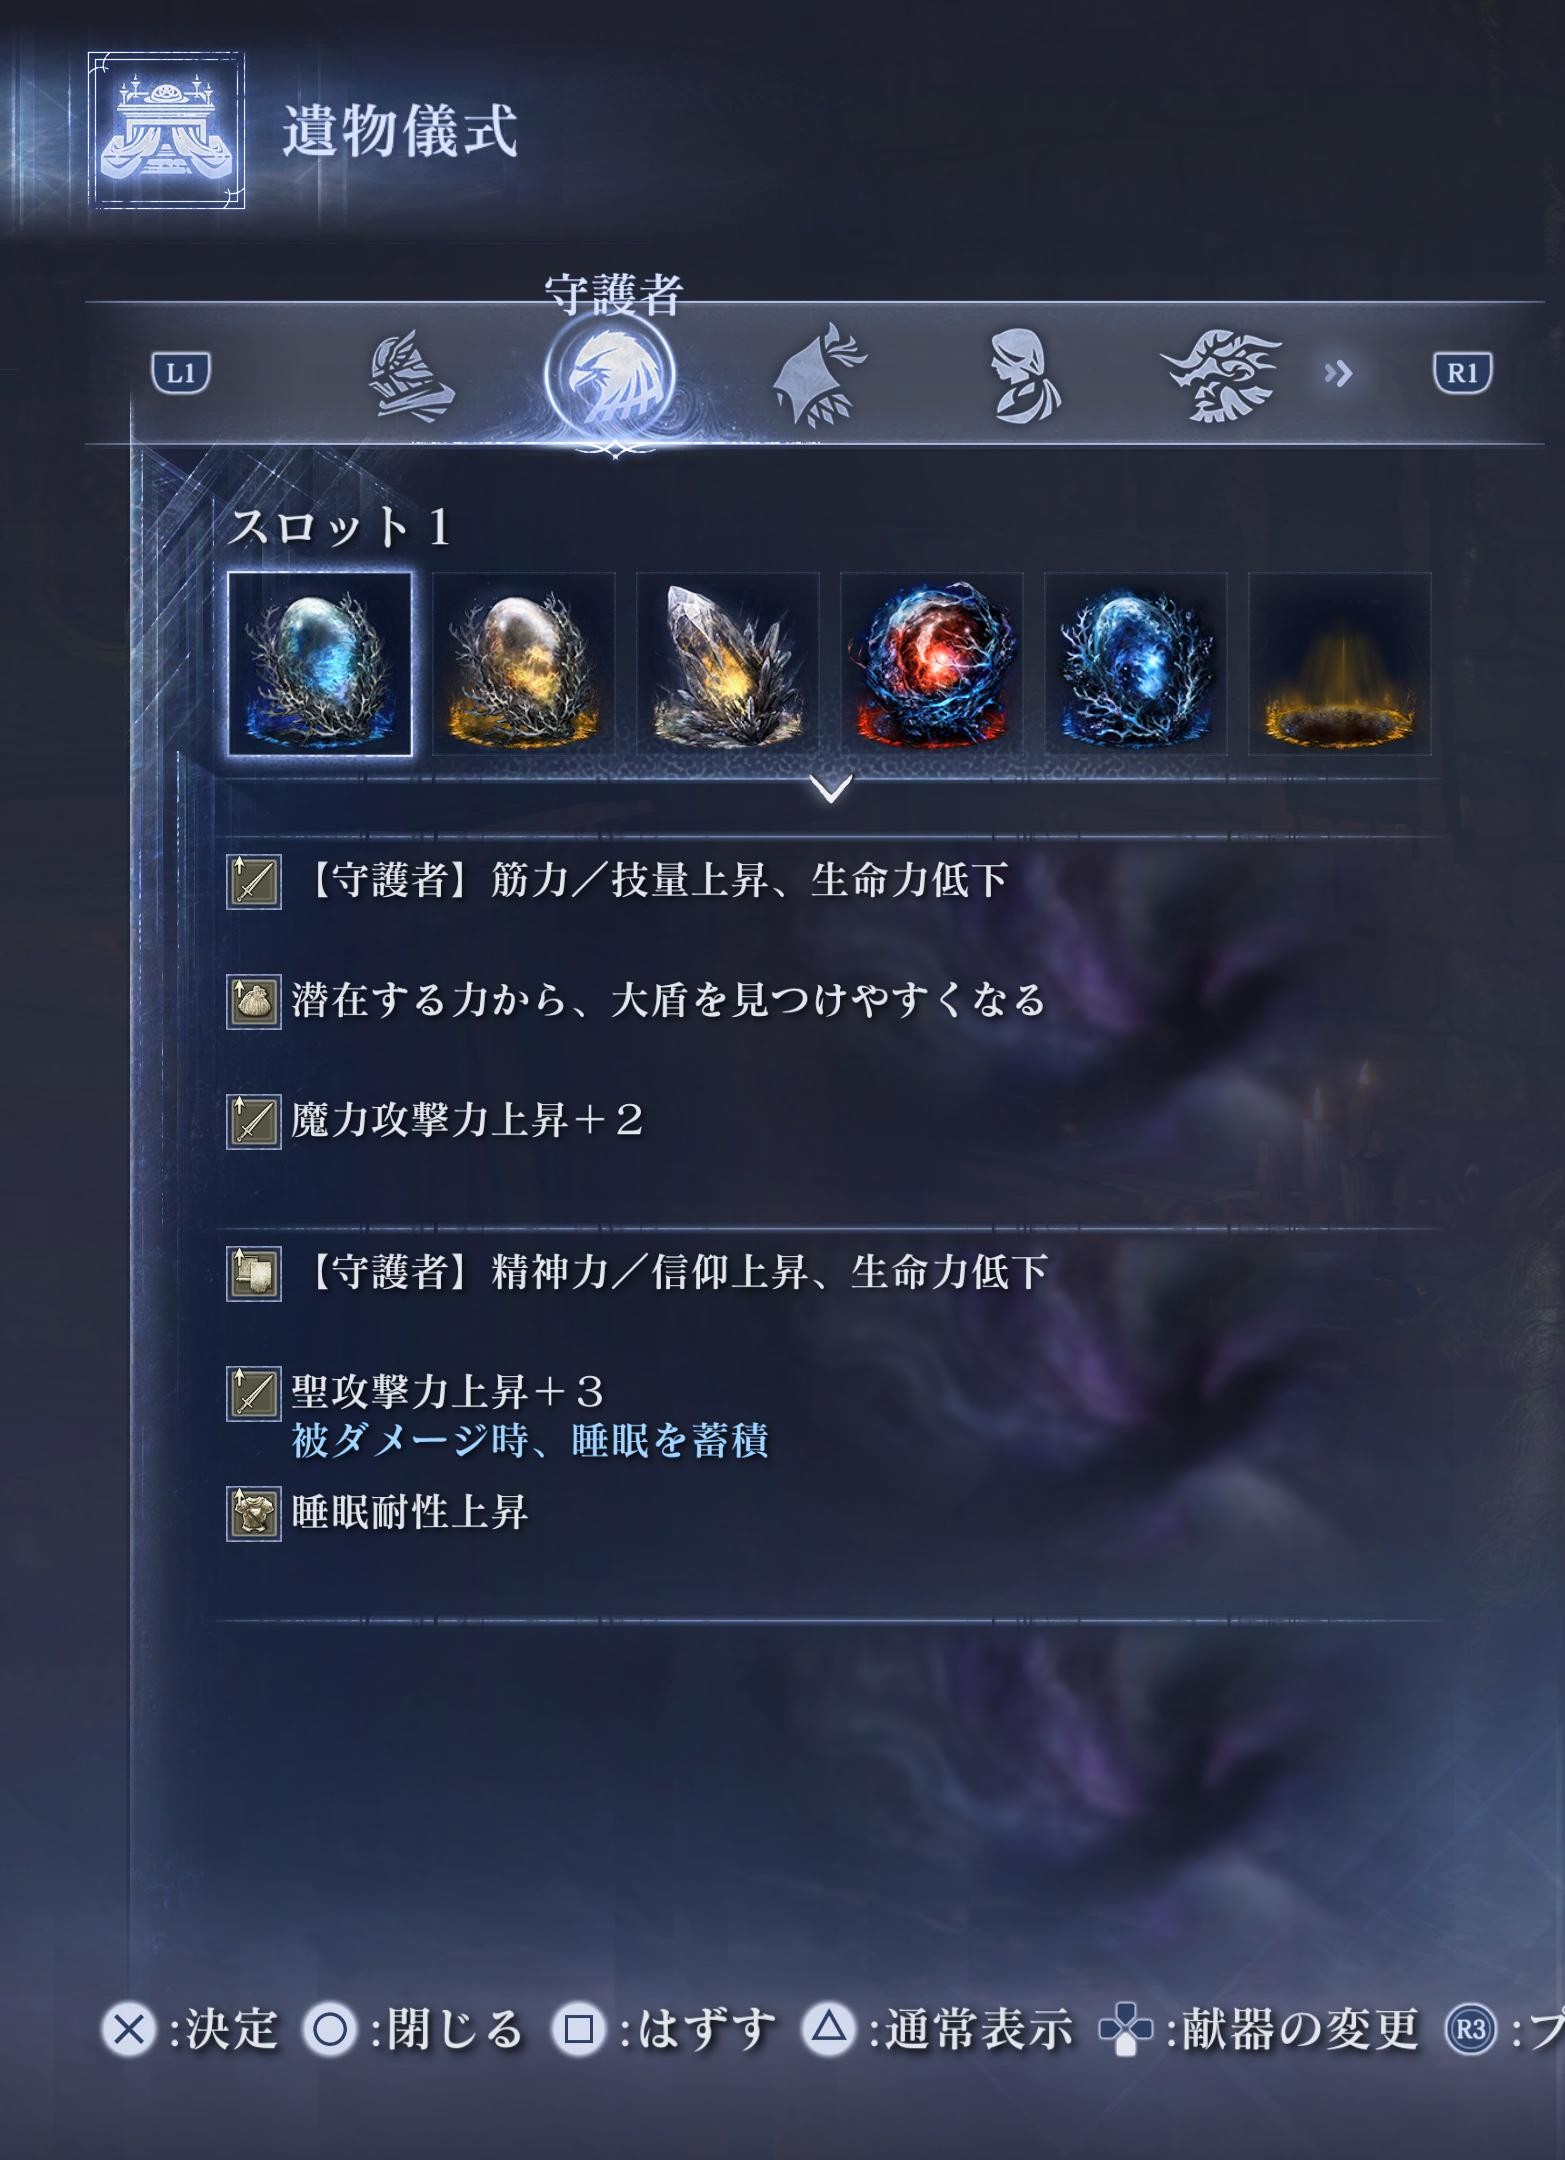Click the empty golden glow relic slot
The image size is (1565, 2160).
(1339, 664)
